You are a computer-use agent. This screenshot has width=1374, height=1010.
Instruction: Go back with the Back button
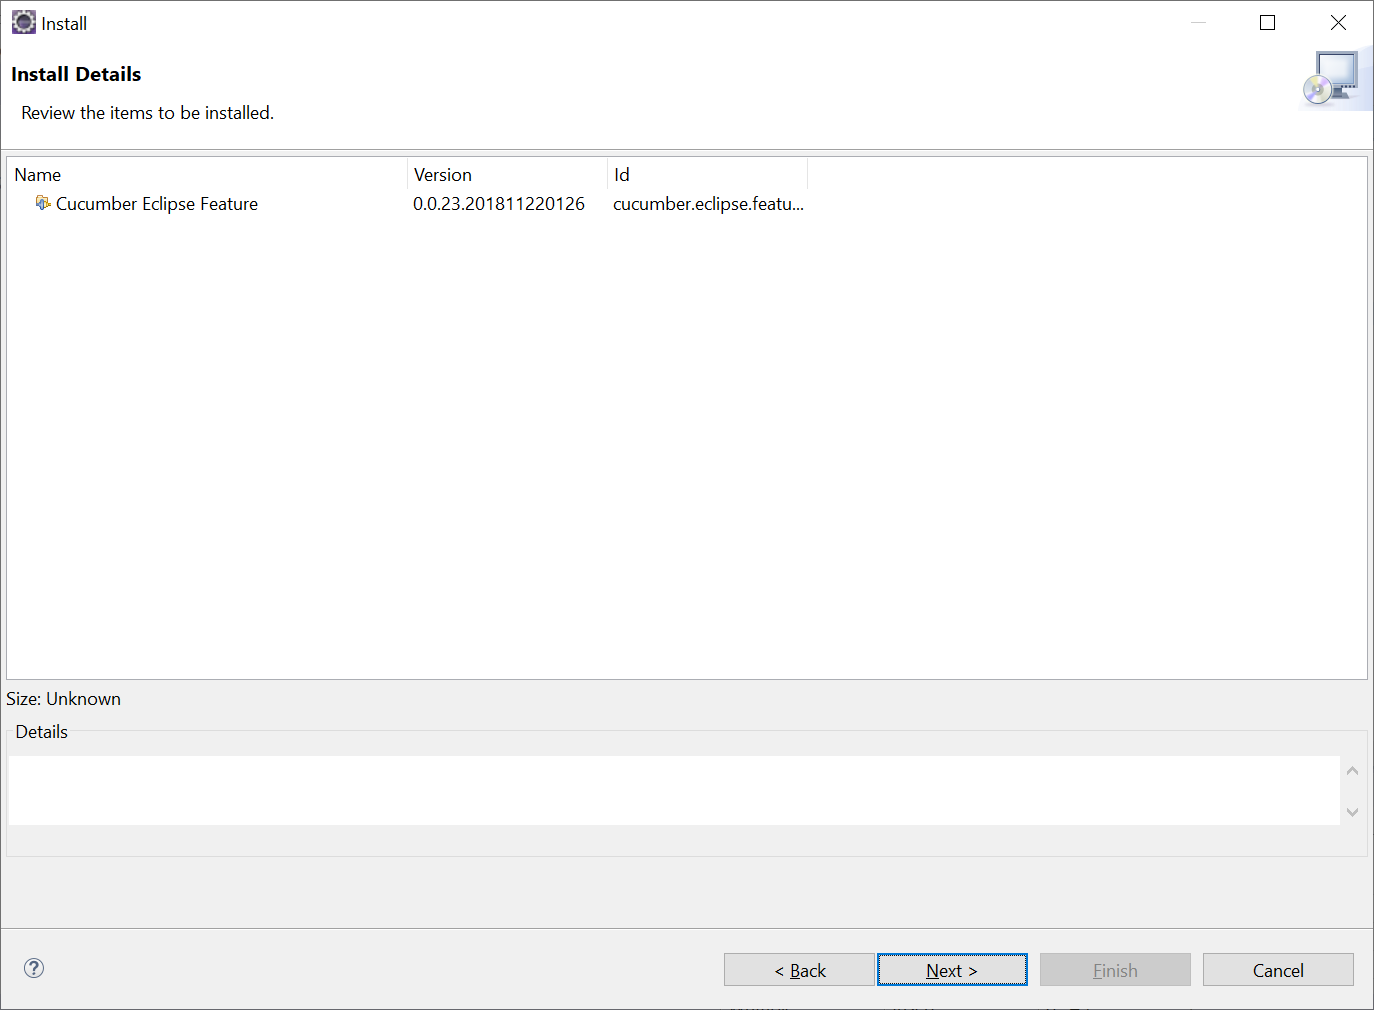[x=799, y=970]
